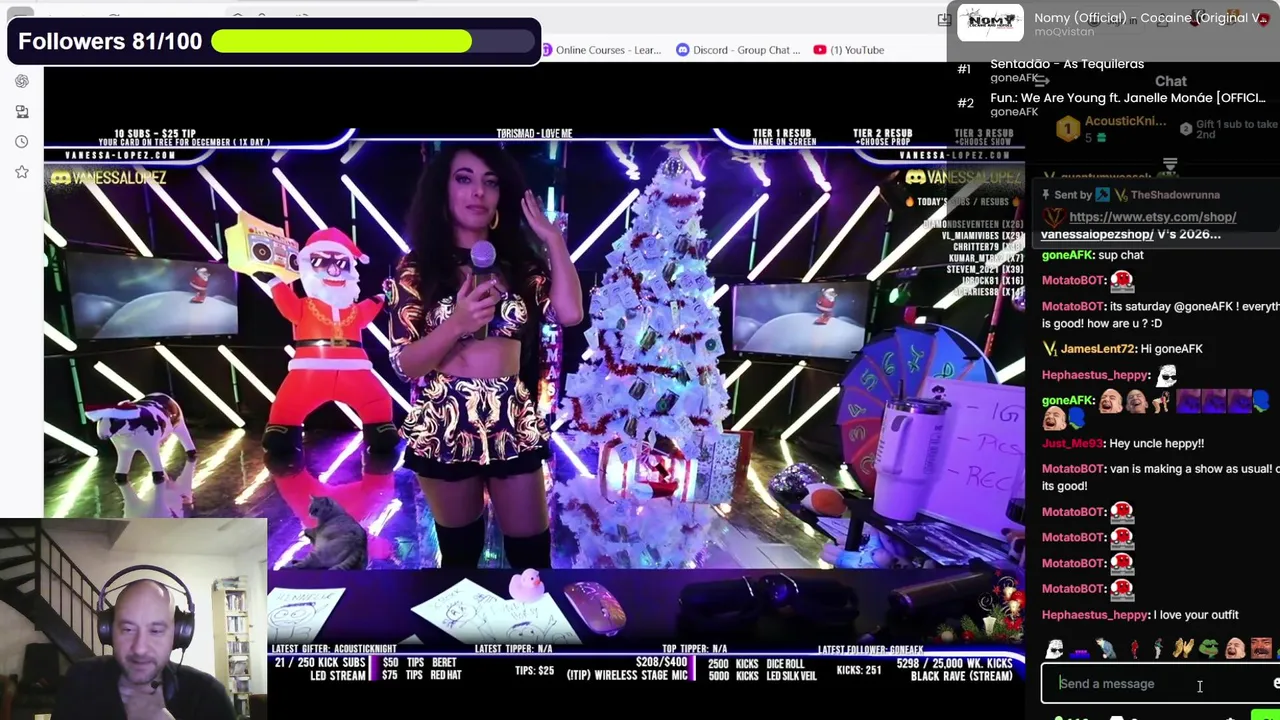Click the vanessa-lopez.com banner text in stream

[120, 156]
